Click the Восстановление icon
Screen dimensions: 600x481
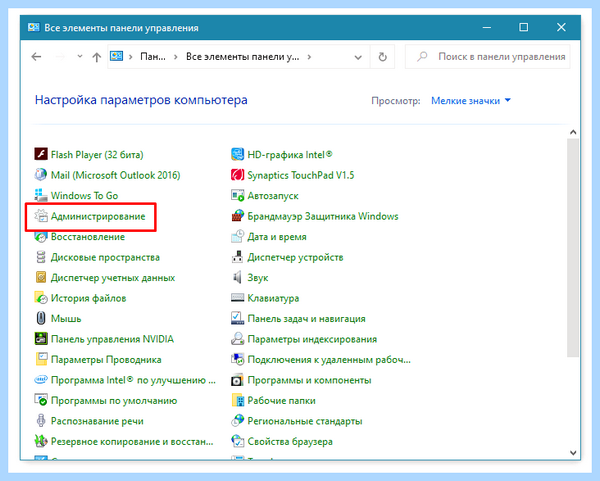(41, 236)
